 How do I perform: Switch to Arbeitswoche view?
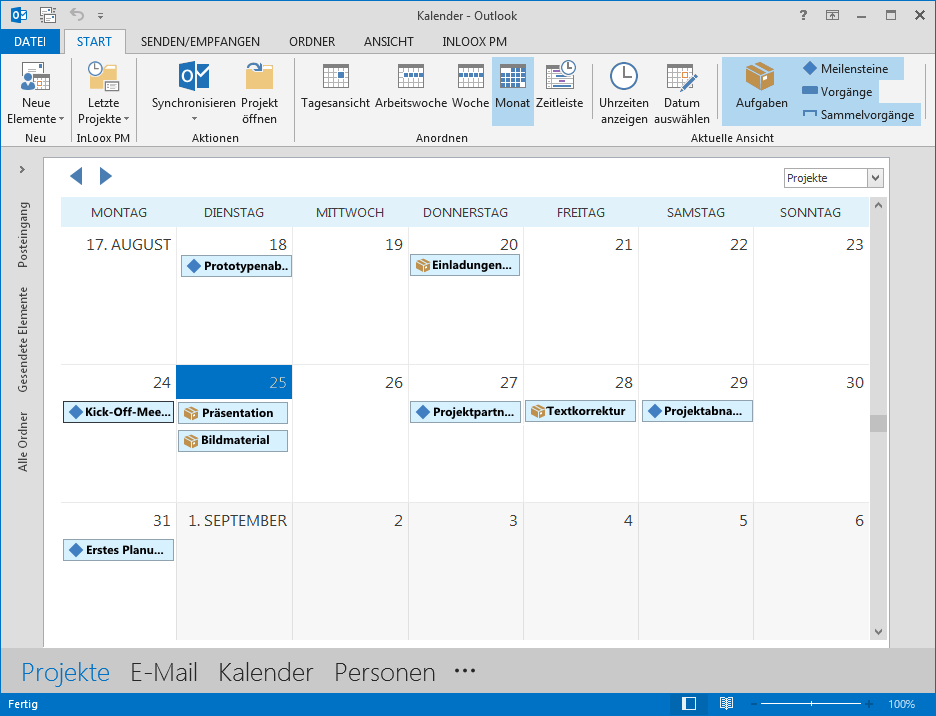(x=411, y=88)
